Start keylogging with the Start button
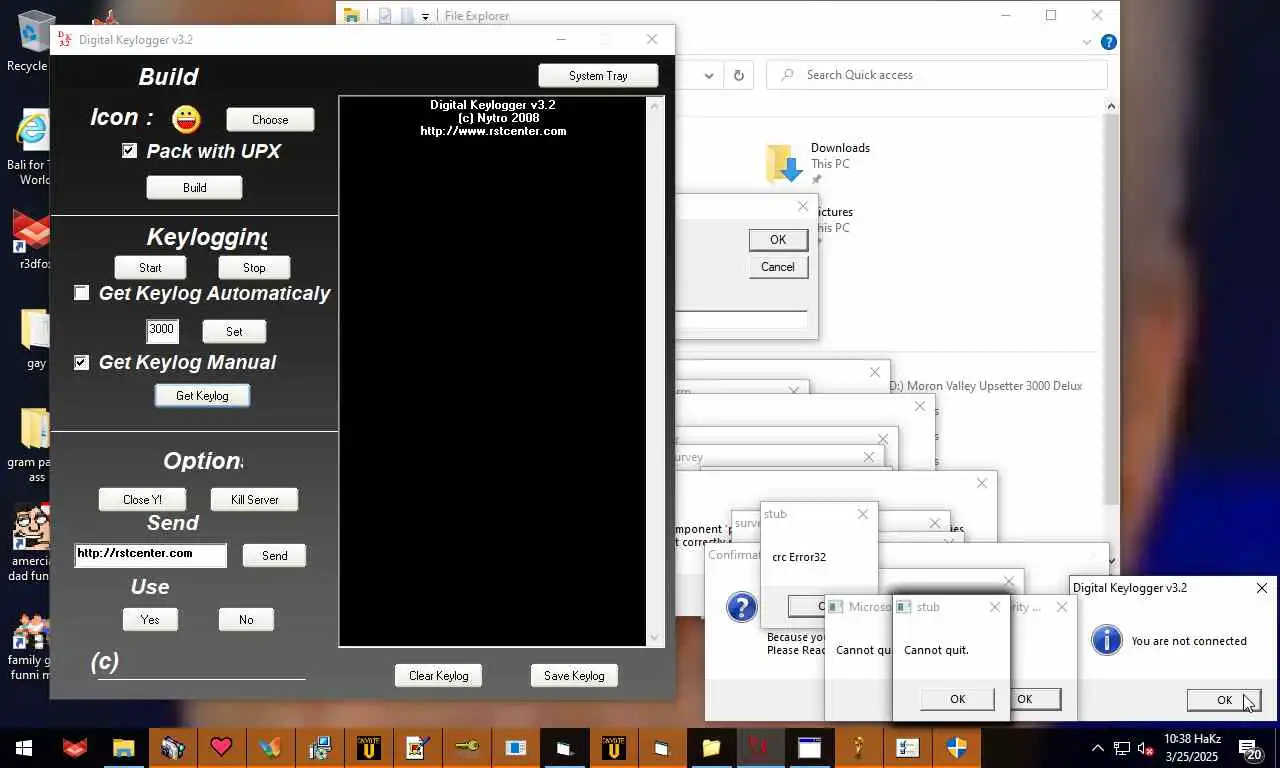 coord(150,268)
